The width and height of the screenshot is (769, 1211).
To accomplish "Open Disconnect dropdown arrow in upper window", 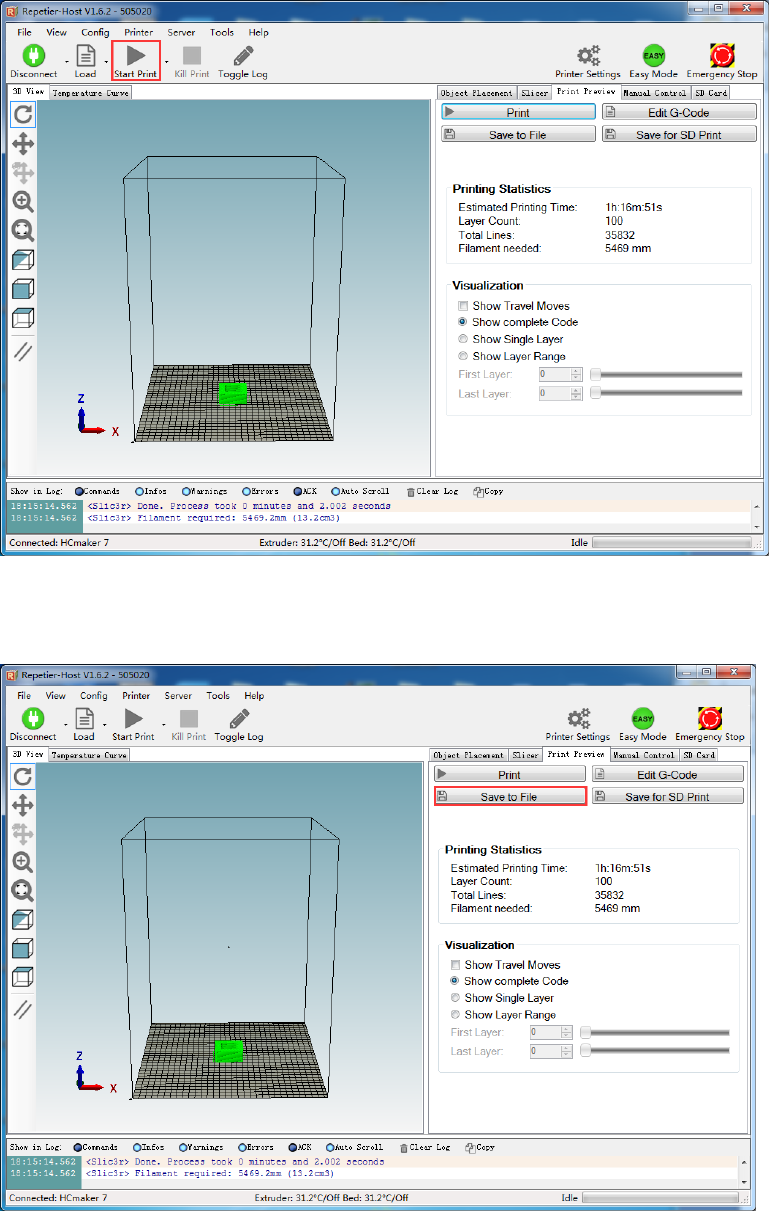I will click(x=67, y=61).
